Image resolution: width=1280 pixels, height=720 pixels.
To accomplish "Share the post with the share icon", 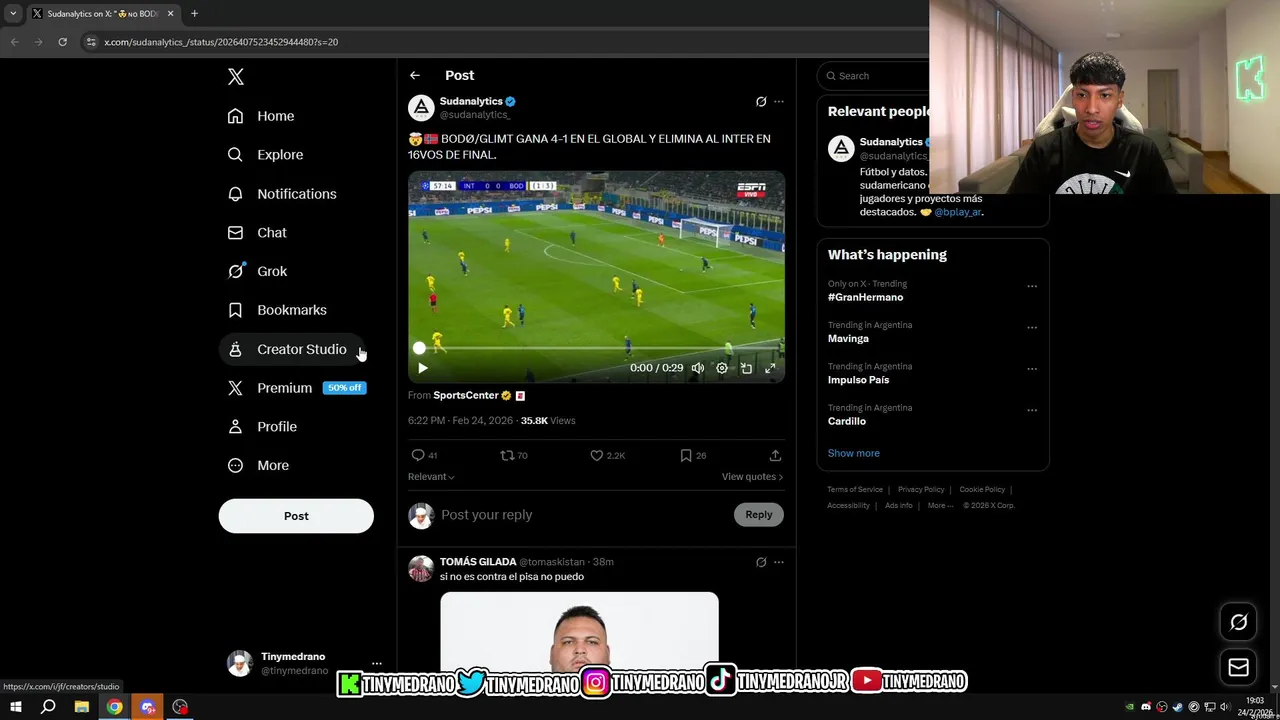I will 775,455.
